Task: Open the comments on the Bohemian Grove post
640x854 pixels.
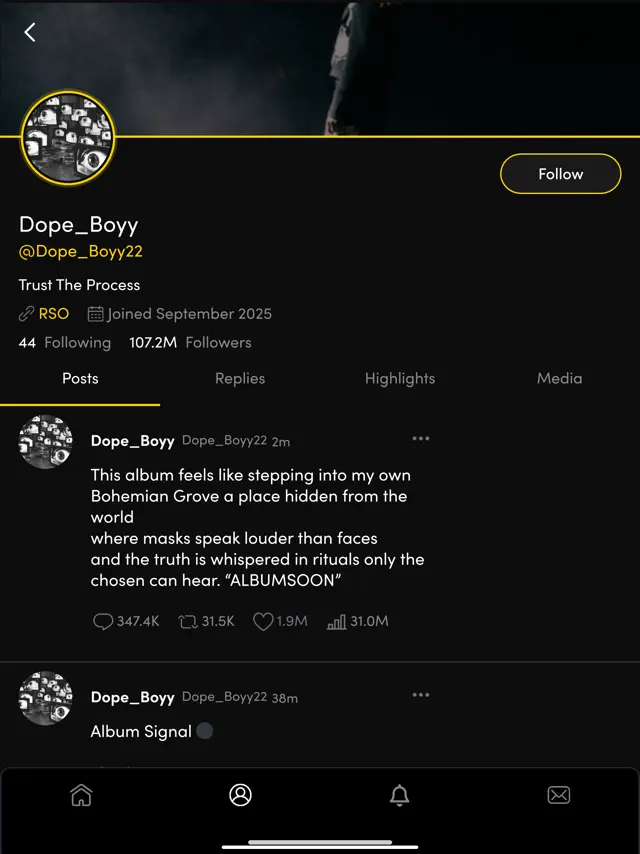Action: tap(103, 621)
